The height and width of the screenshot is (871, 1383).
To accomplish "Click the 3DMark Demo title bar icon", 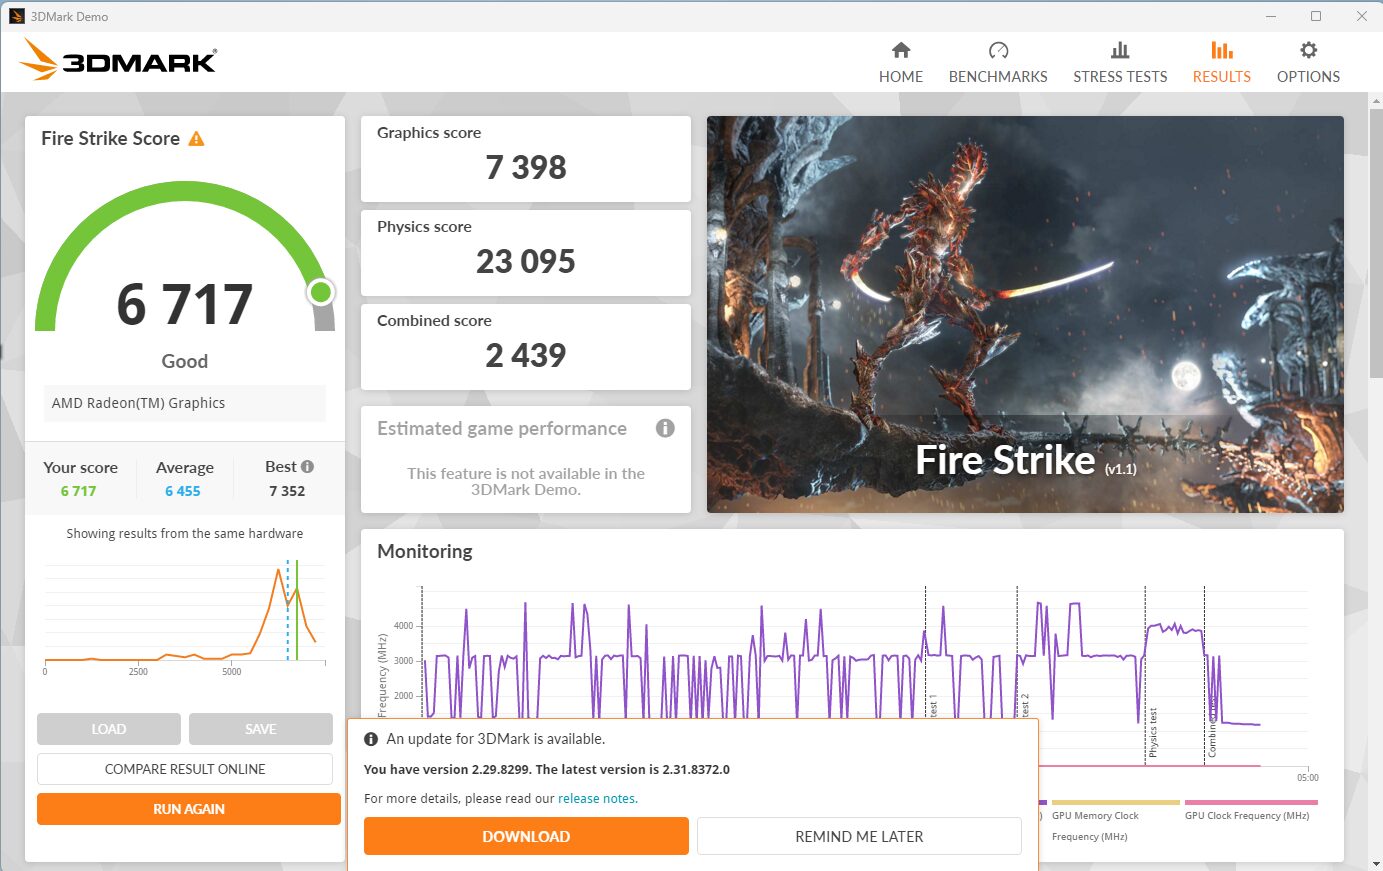I will point(16,16).
